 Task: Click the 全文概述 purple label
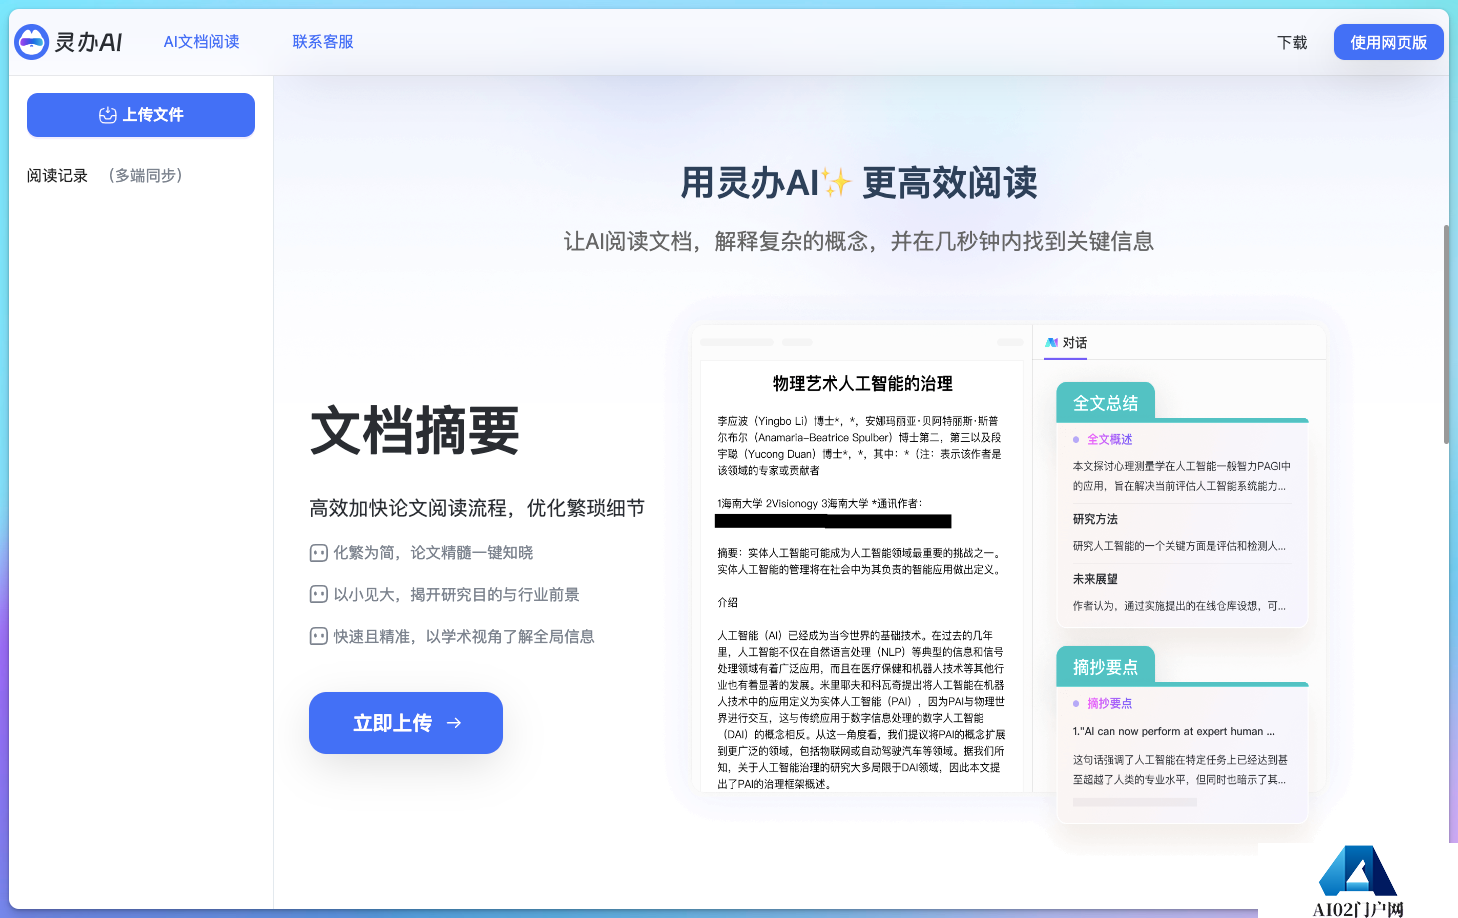[x=1109, y=439]
